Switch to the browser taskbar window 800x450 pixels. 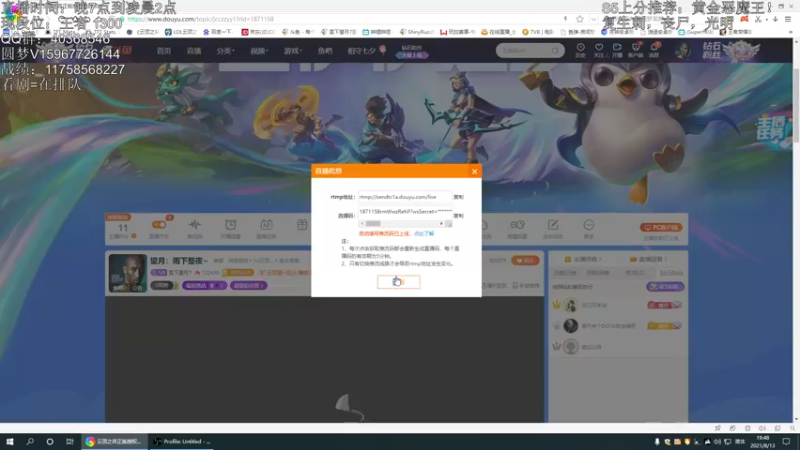114,442
